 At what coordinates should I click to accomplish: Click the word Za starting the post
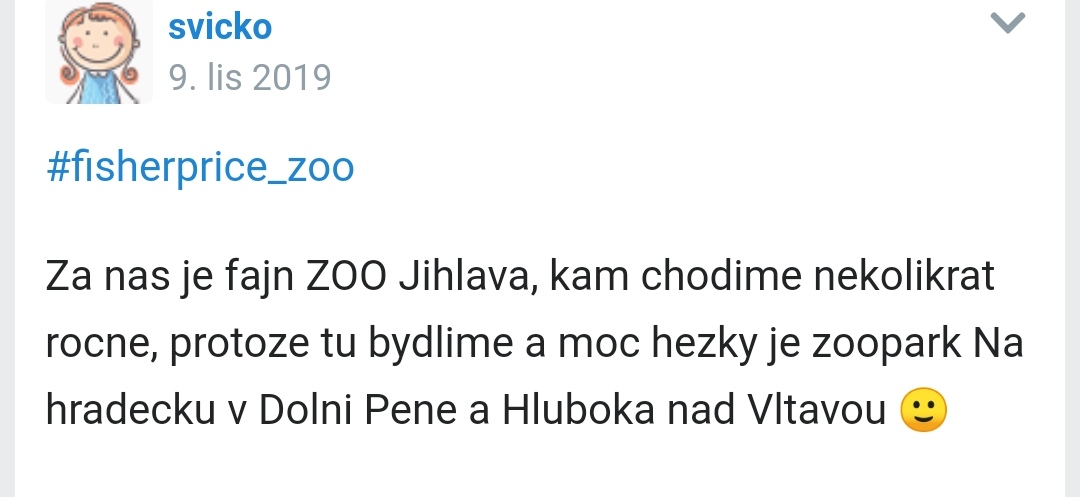coord(68,277)
